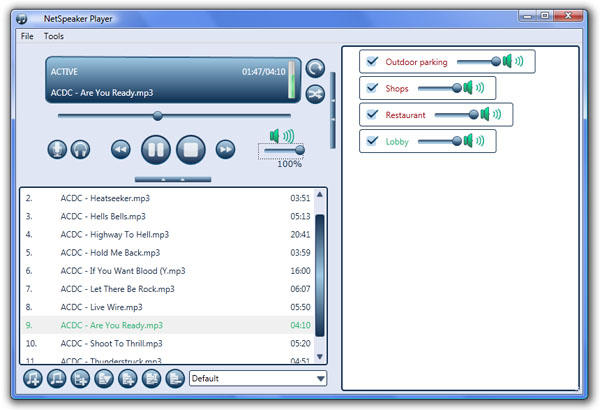Viewport: 600px width, 410px height.
Task: Select the playing ACDC - Are You Ready.mp3 row
Action: click(x=168, y=325)
